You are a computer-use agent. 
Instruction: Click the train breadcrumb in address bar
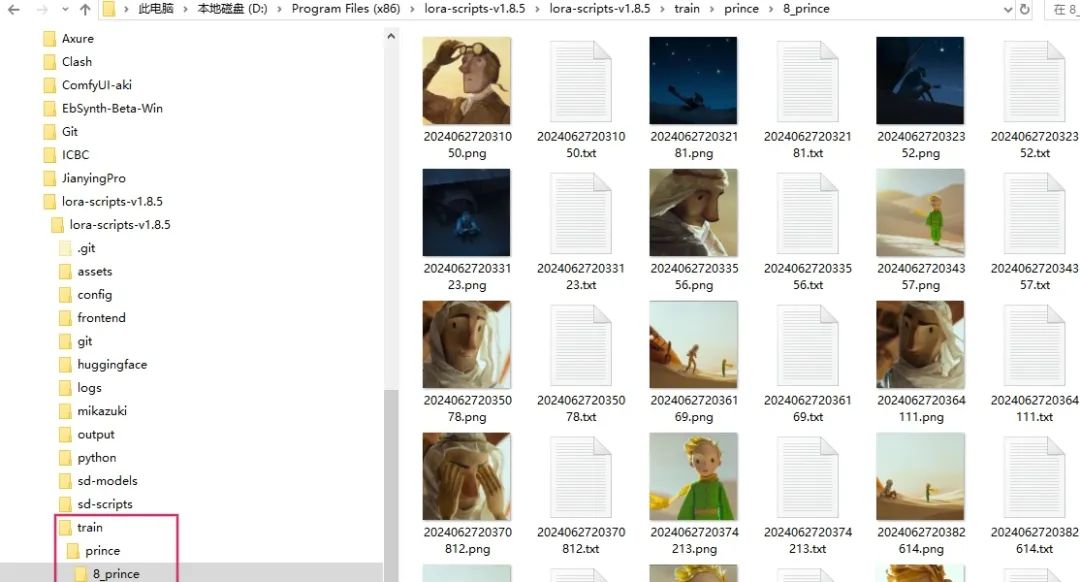pos(687,9)
